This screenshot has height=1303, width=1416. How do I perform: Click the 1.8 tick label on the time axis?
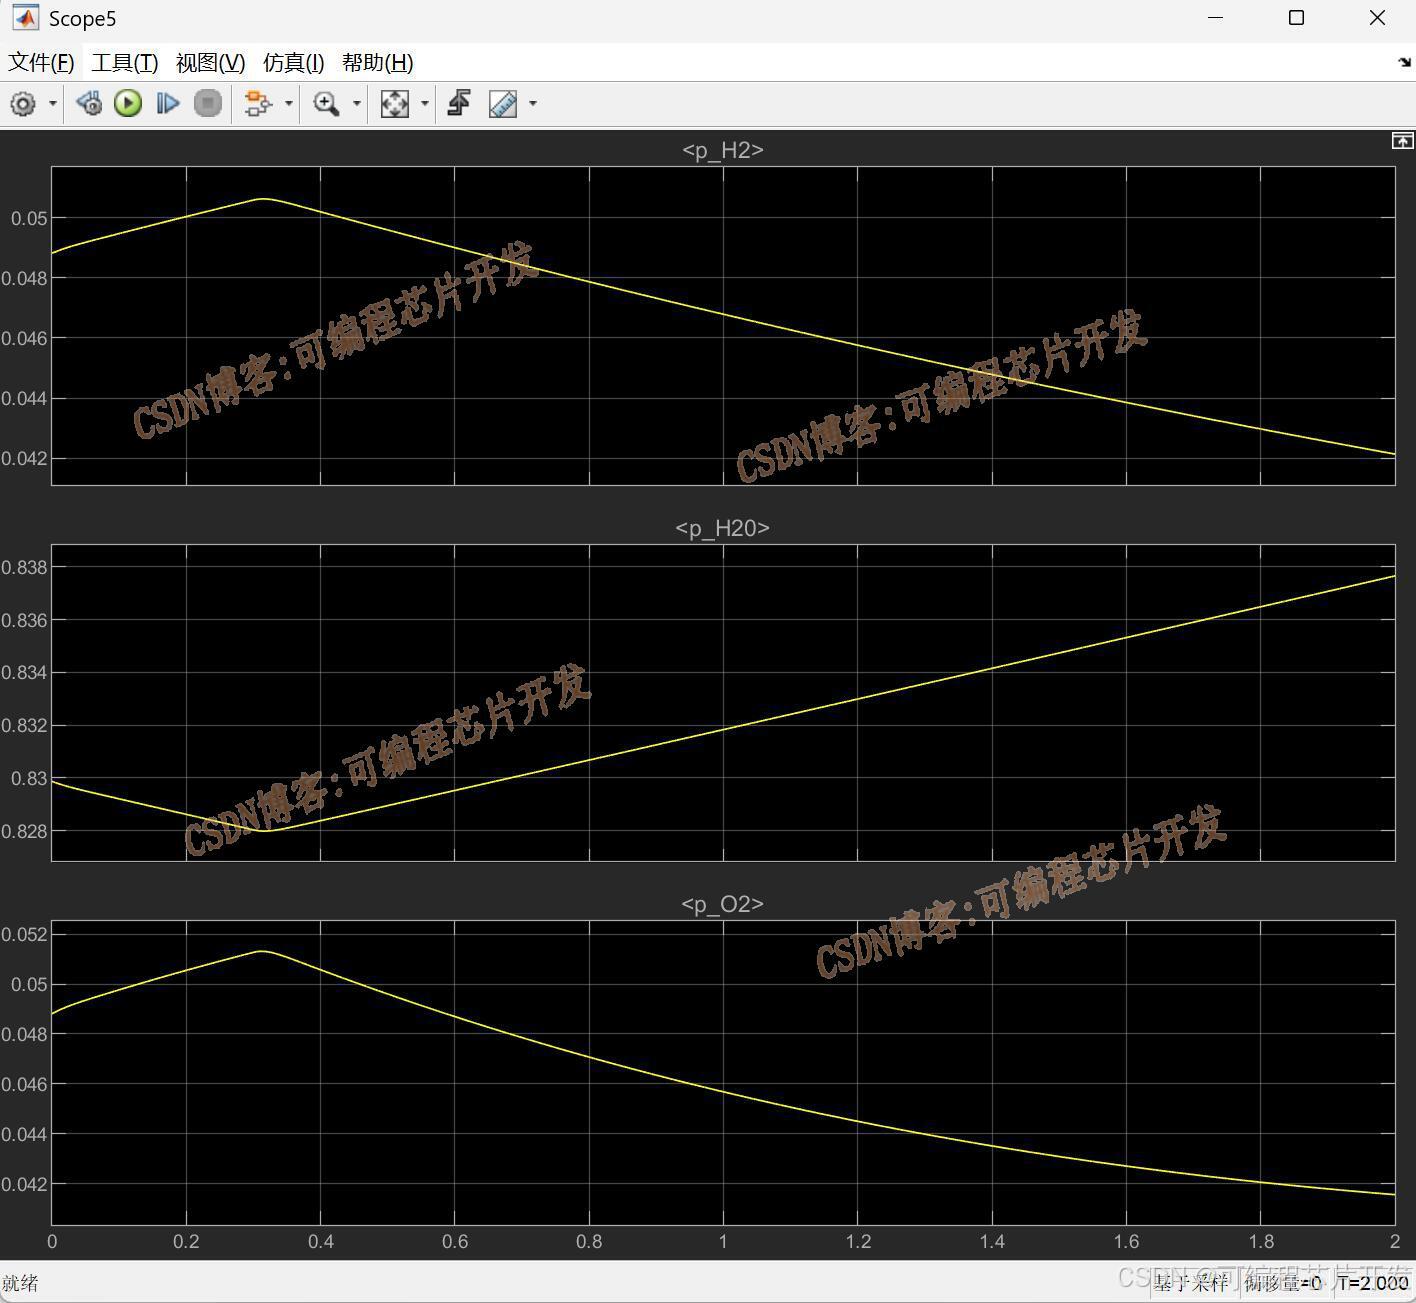point(1261,1242)
